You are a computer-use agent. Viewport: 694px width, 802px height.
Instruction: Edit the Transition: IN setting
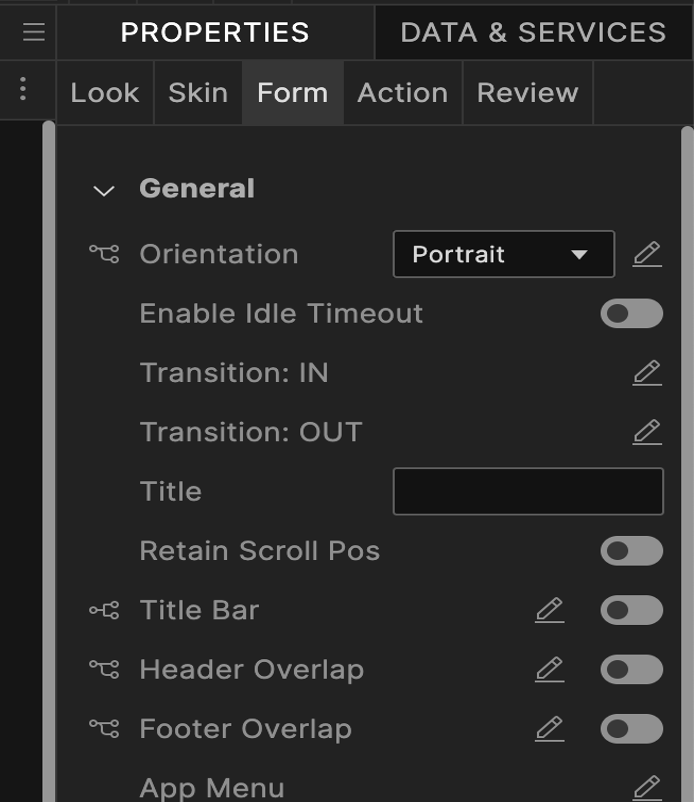coord(647,373)
